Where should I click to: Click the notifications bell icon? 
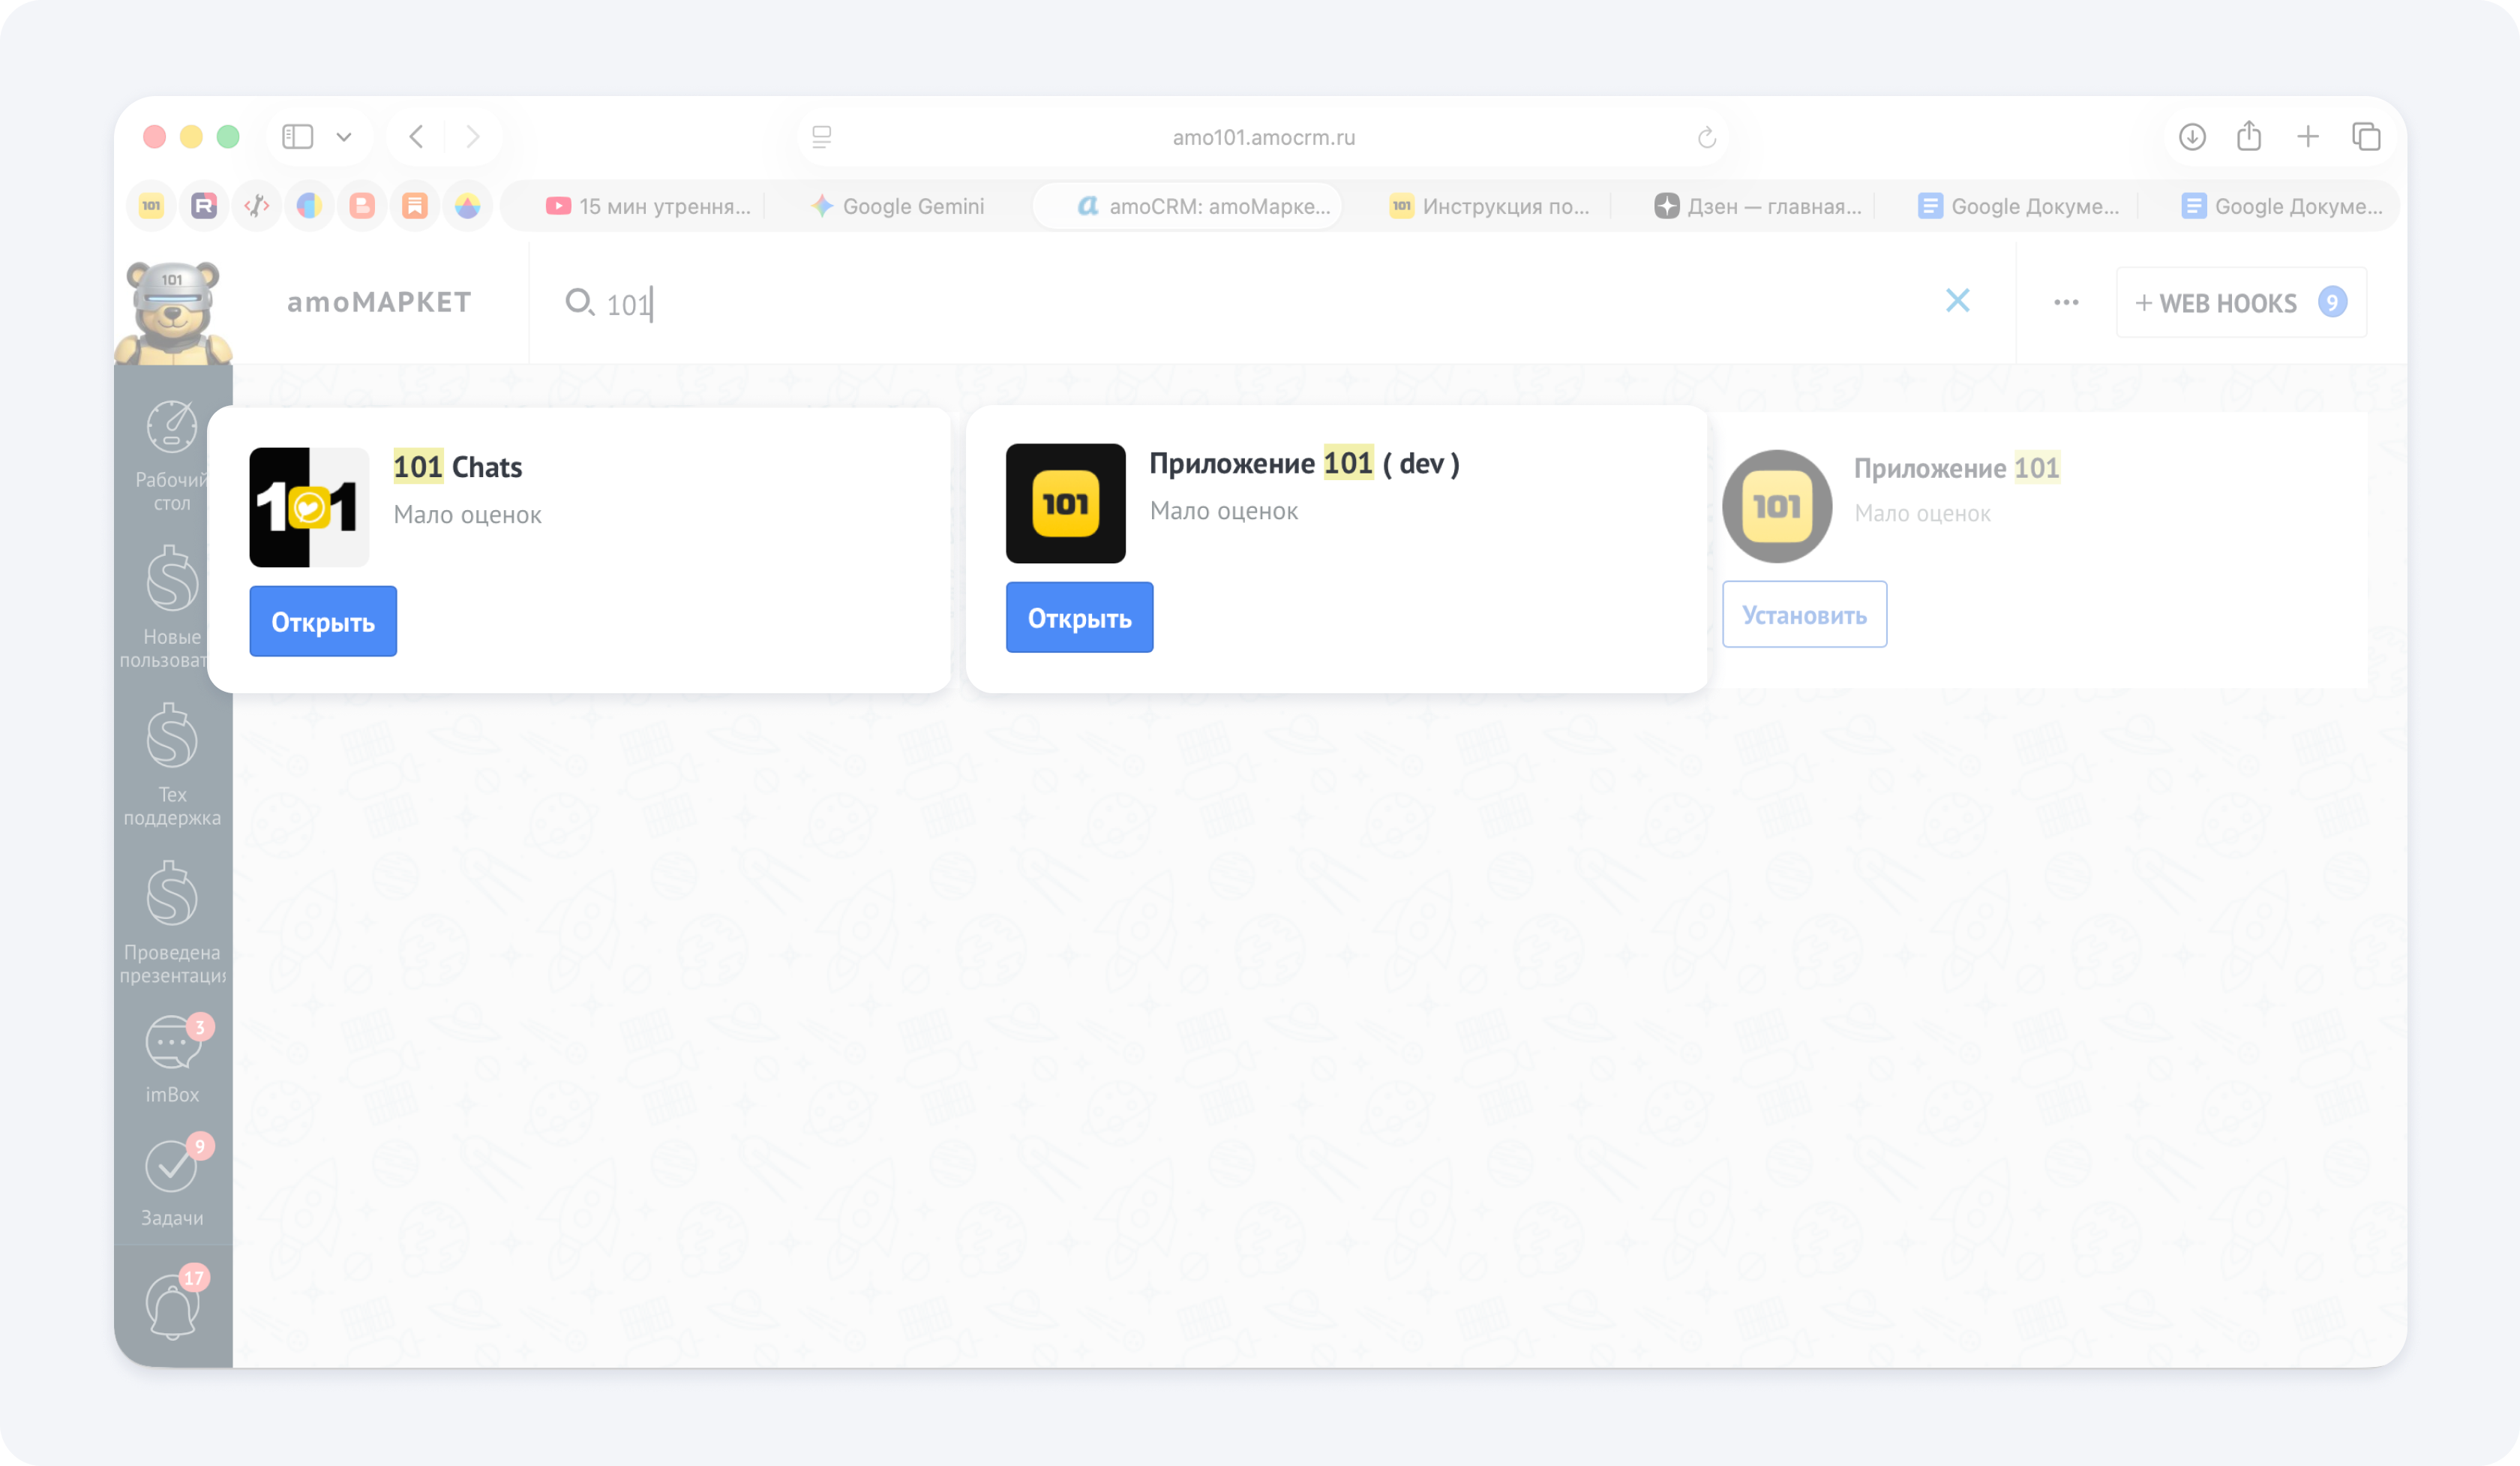[x=172, y=1306]
